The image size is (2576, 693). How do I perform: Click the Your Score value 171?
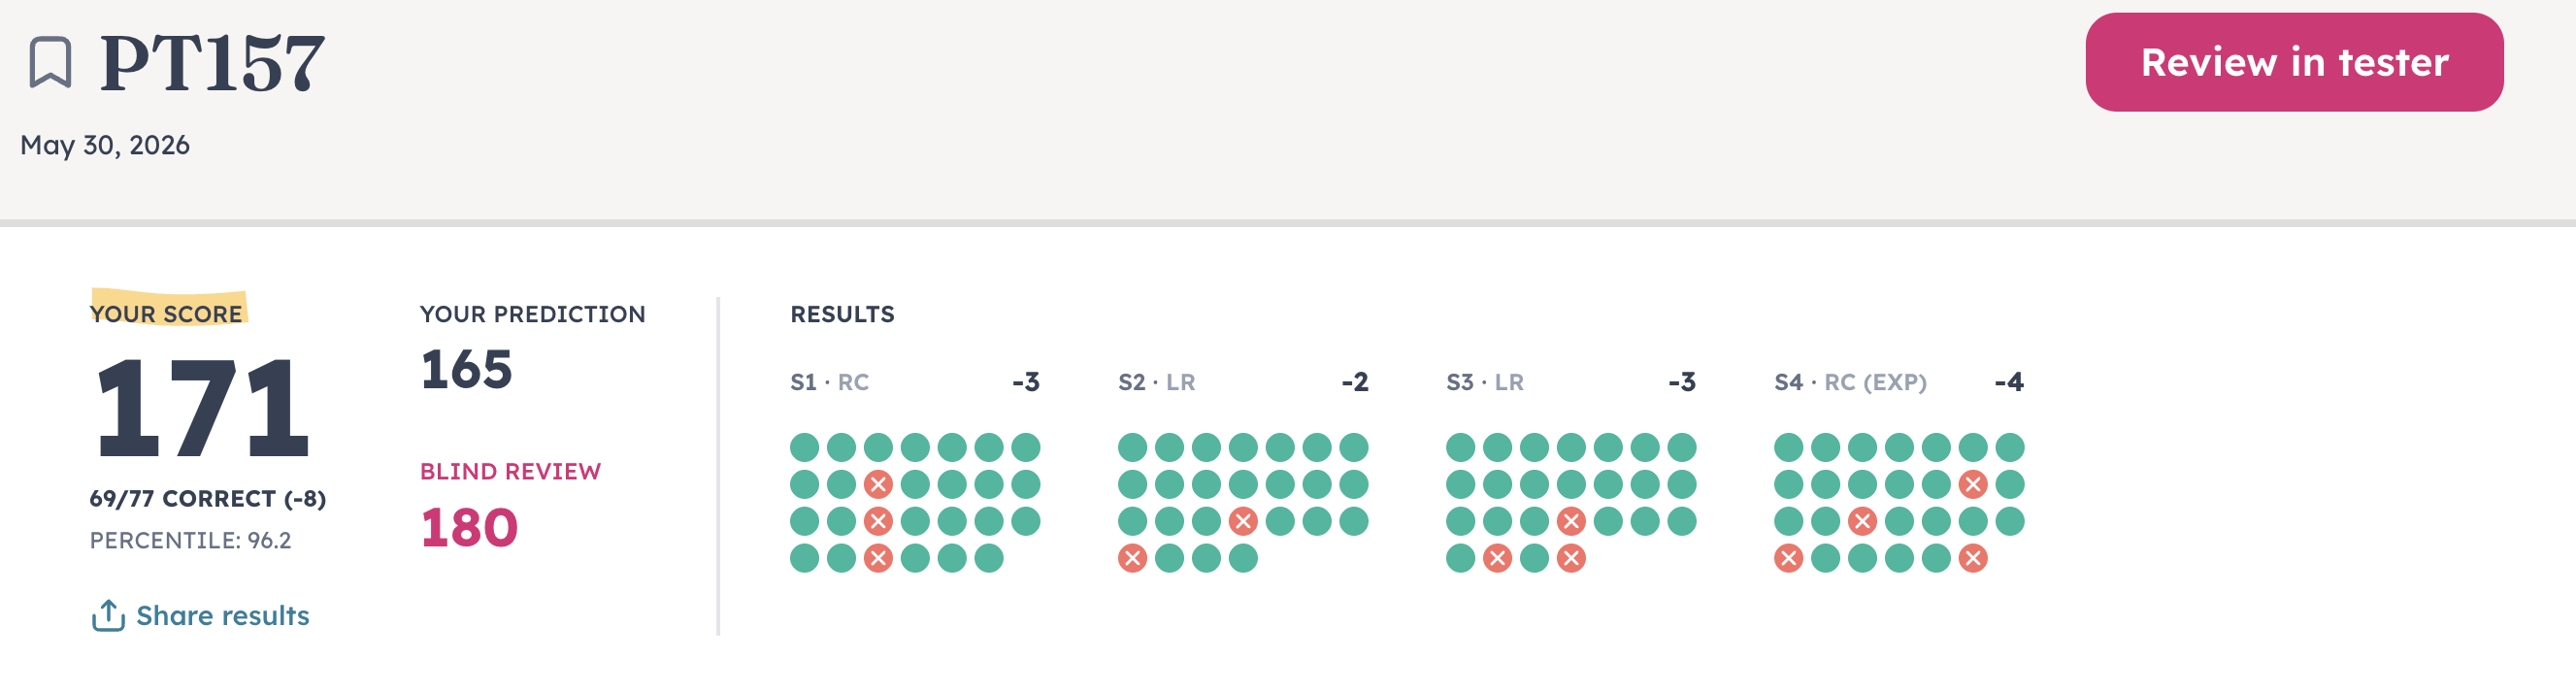(x=201, y=408)
